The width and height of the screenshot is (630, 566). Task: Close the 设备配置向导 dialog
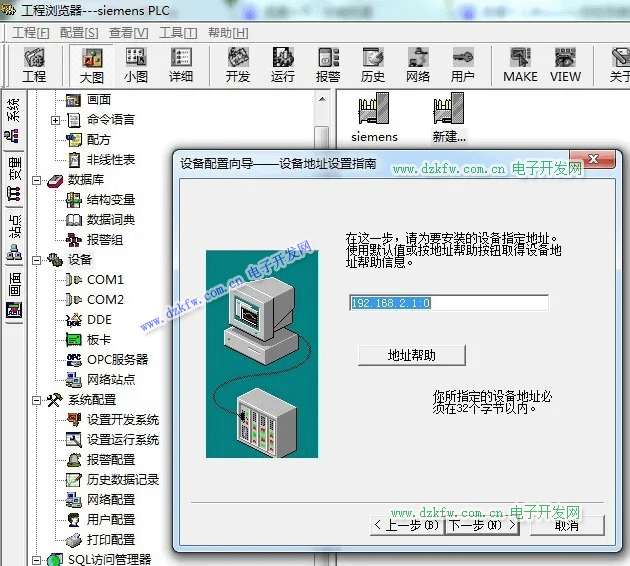(593, 159)
